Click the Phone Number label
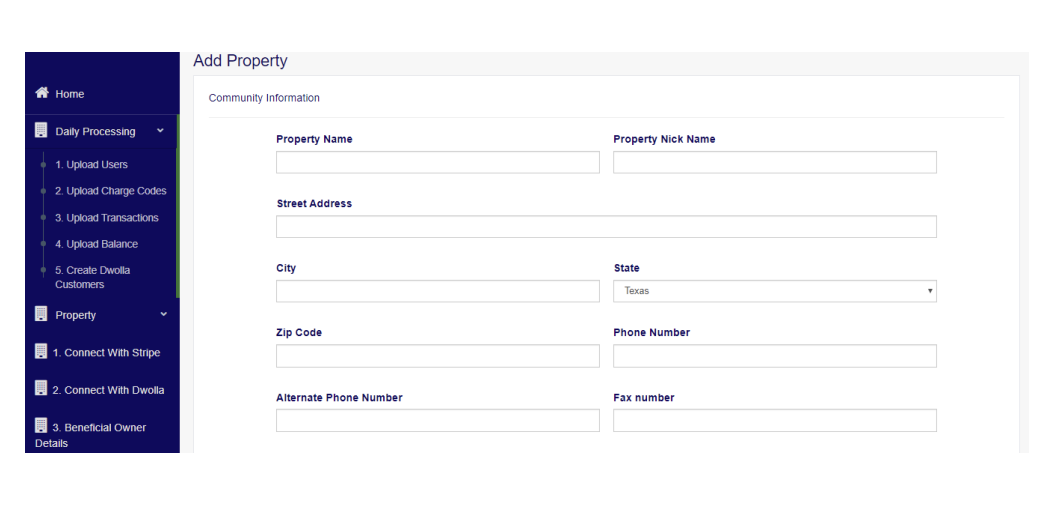Screen dimensions: 1054x510 point(651,333)
